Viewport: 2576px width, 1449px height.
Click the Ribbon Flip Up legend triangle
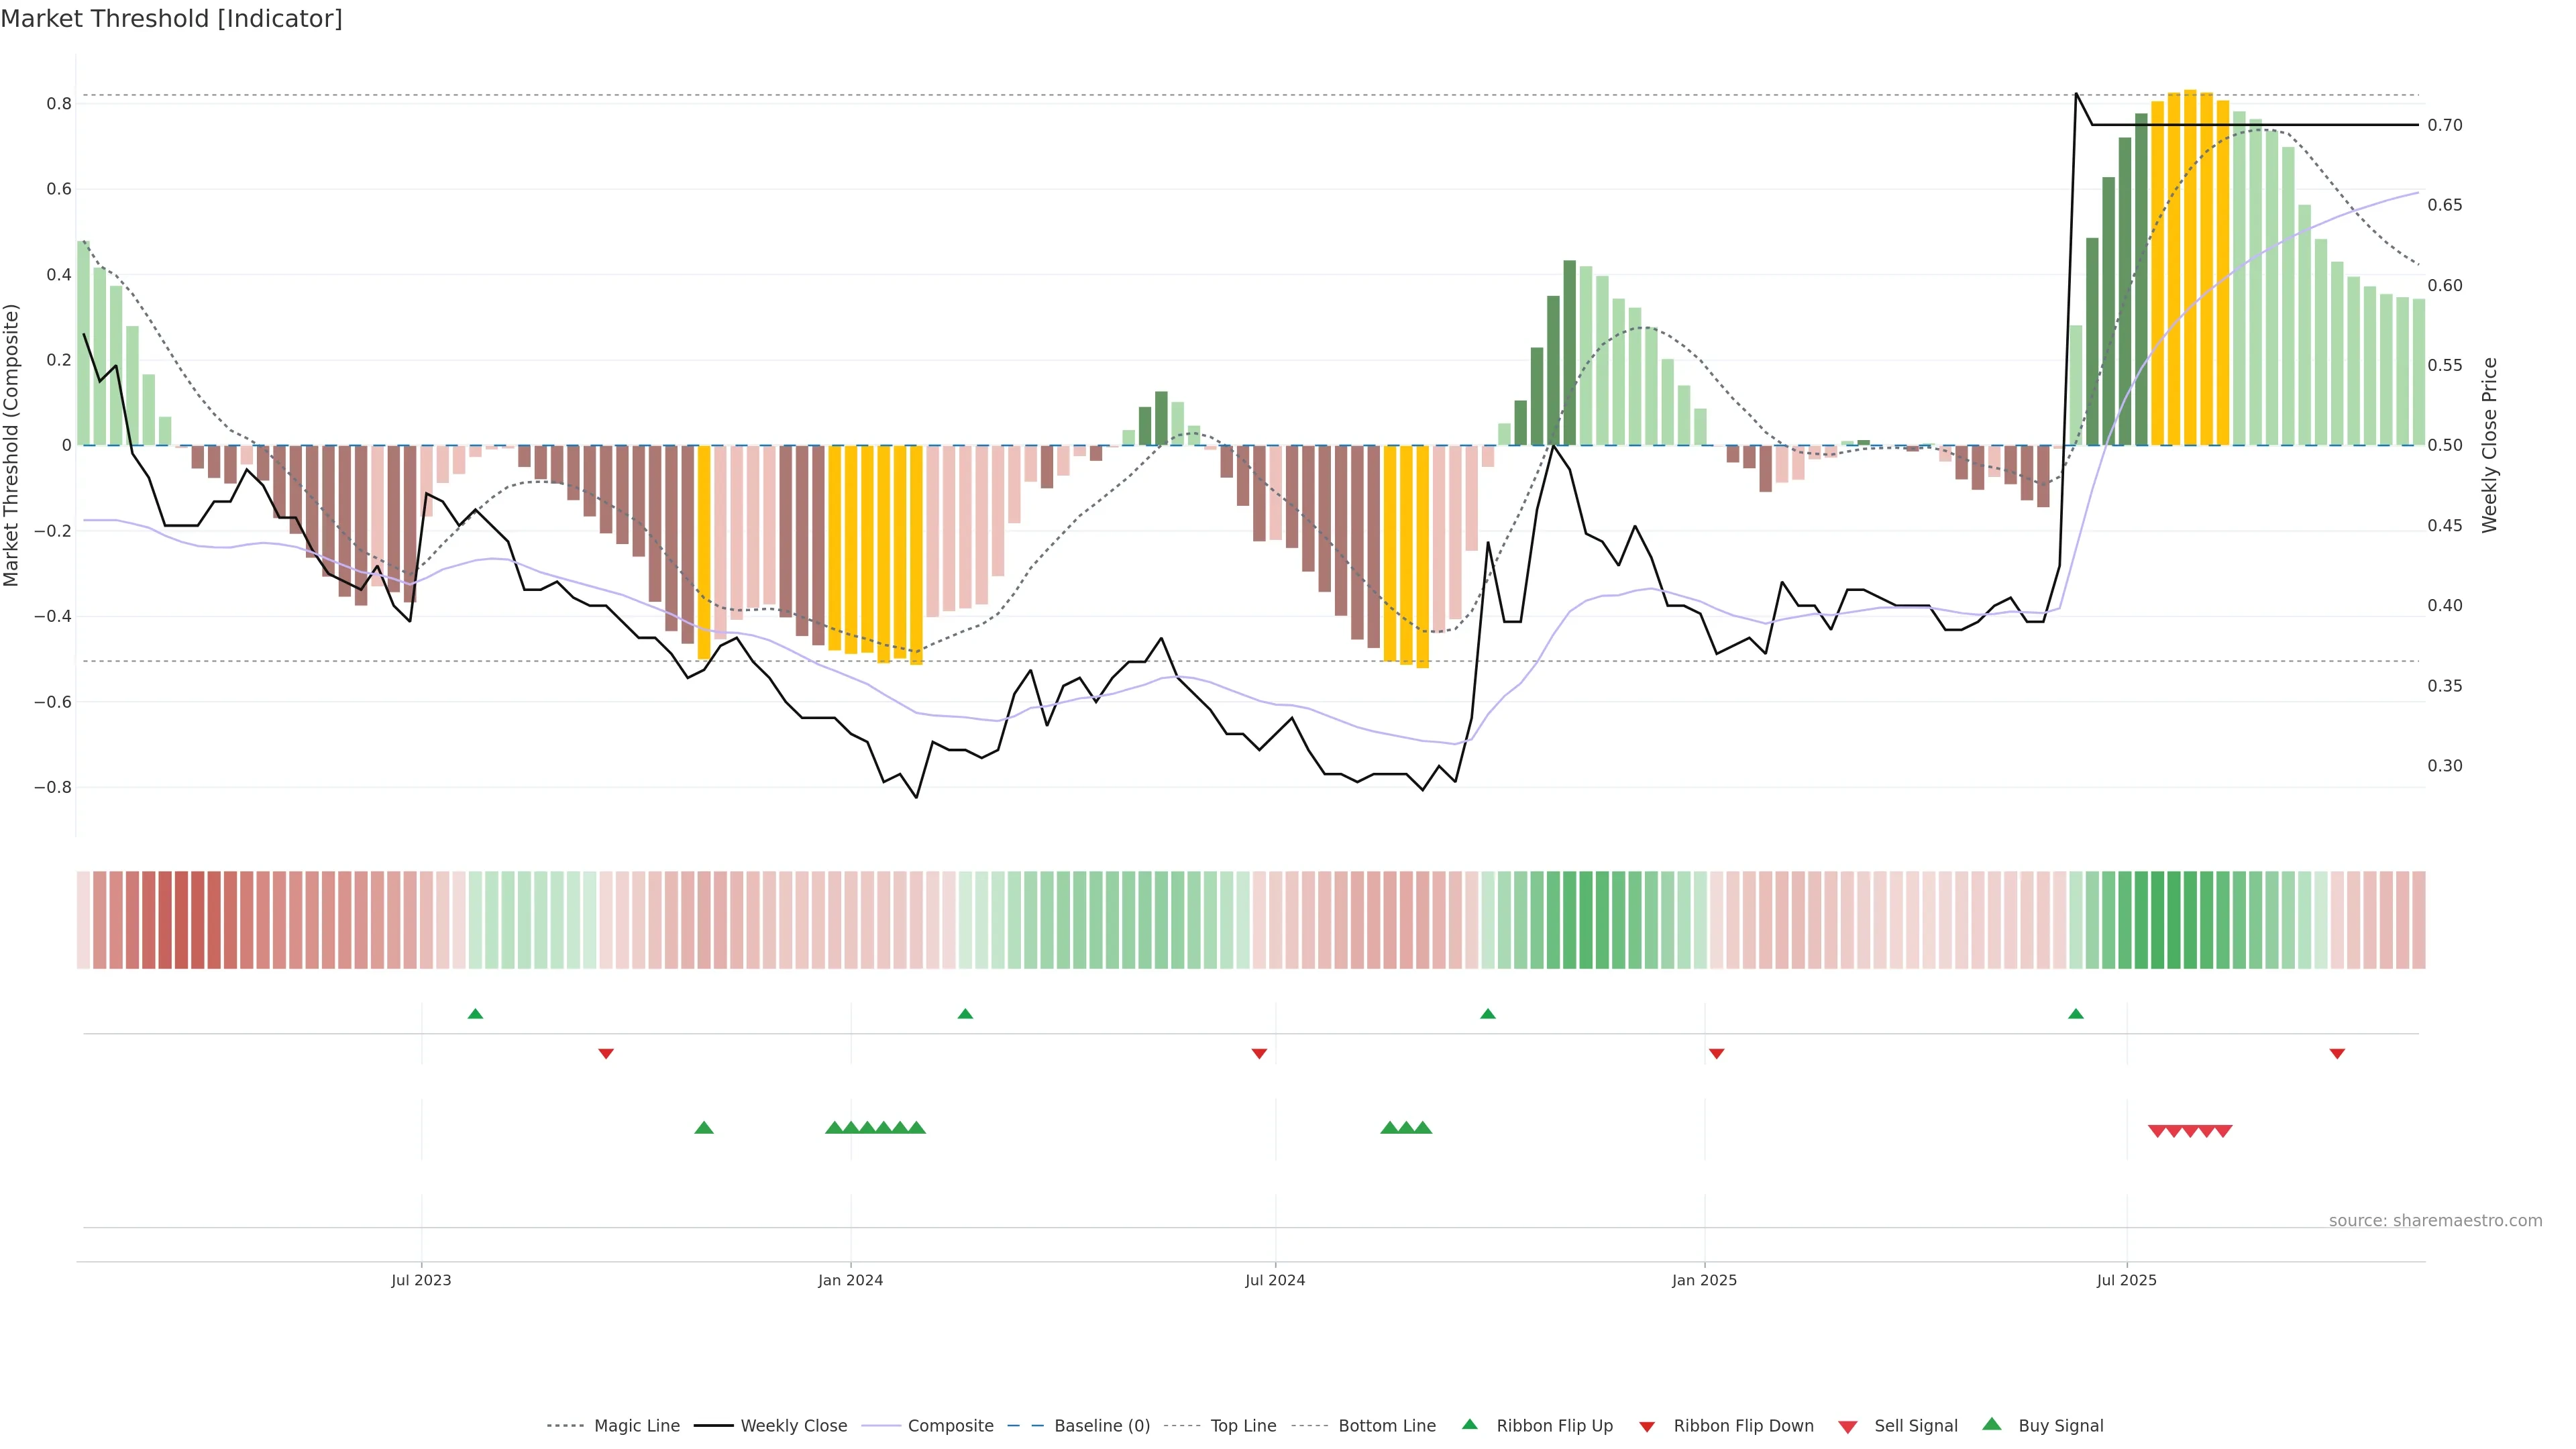(x=1469, y=1424)
